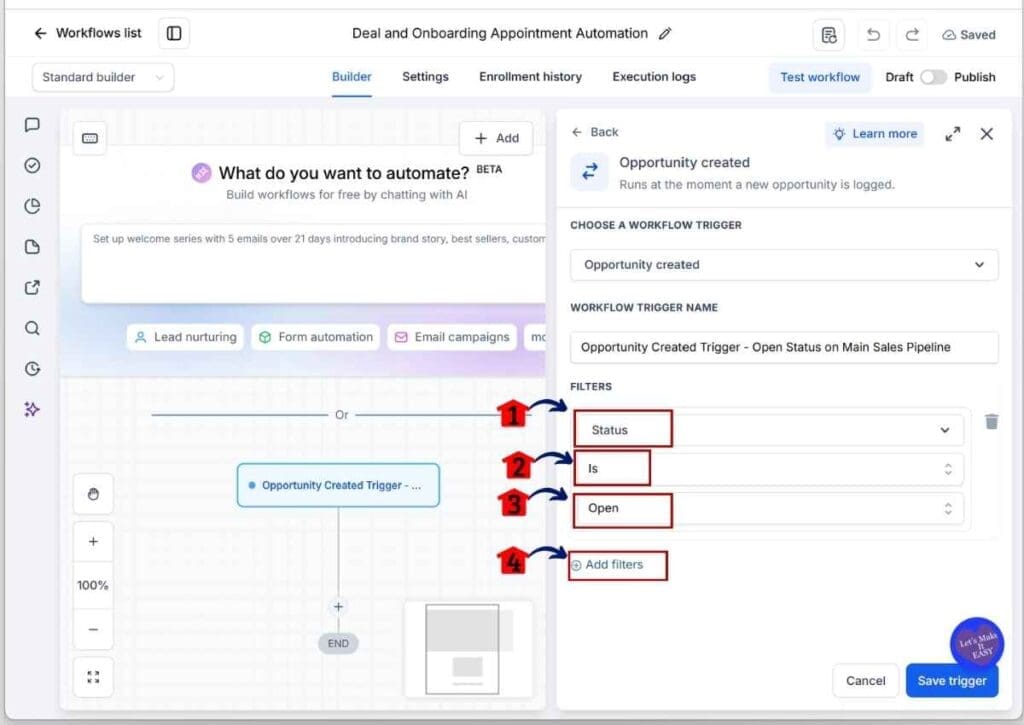Open the Standard builder dropdown

(103, 77)
